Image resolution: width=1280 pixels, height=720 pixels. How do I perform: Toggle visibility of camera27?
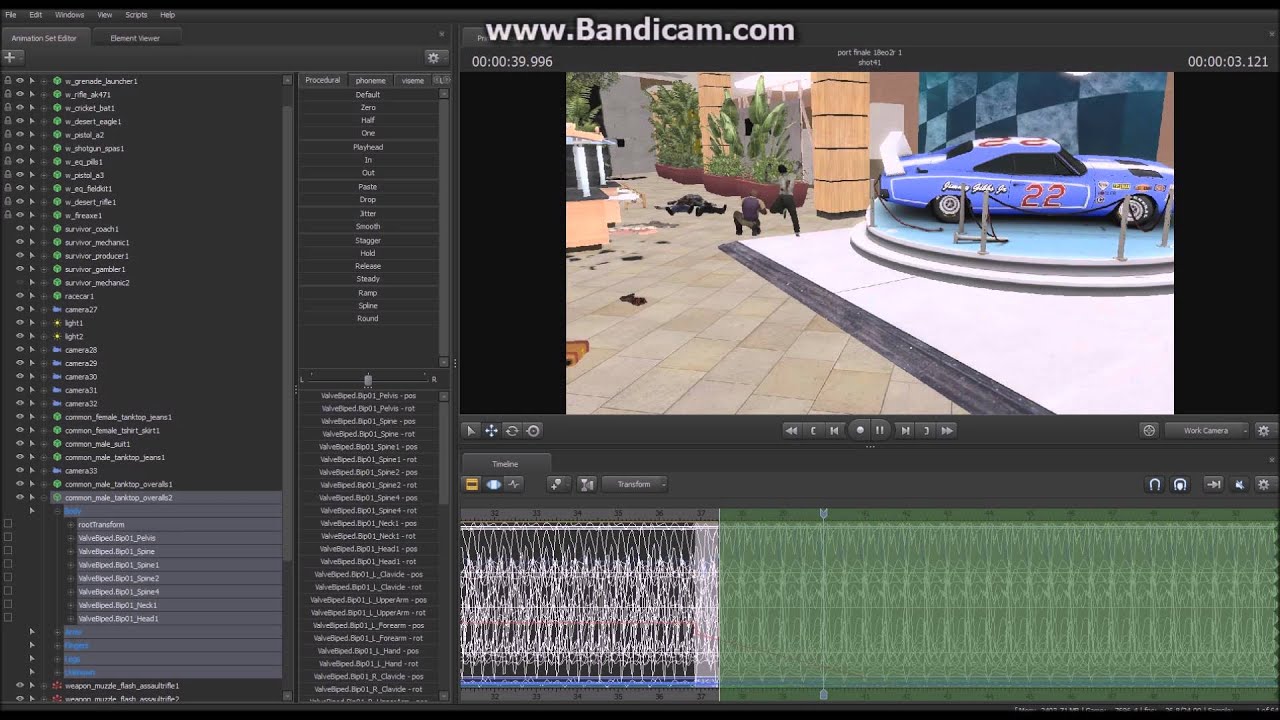pos(19,310)
